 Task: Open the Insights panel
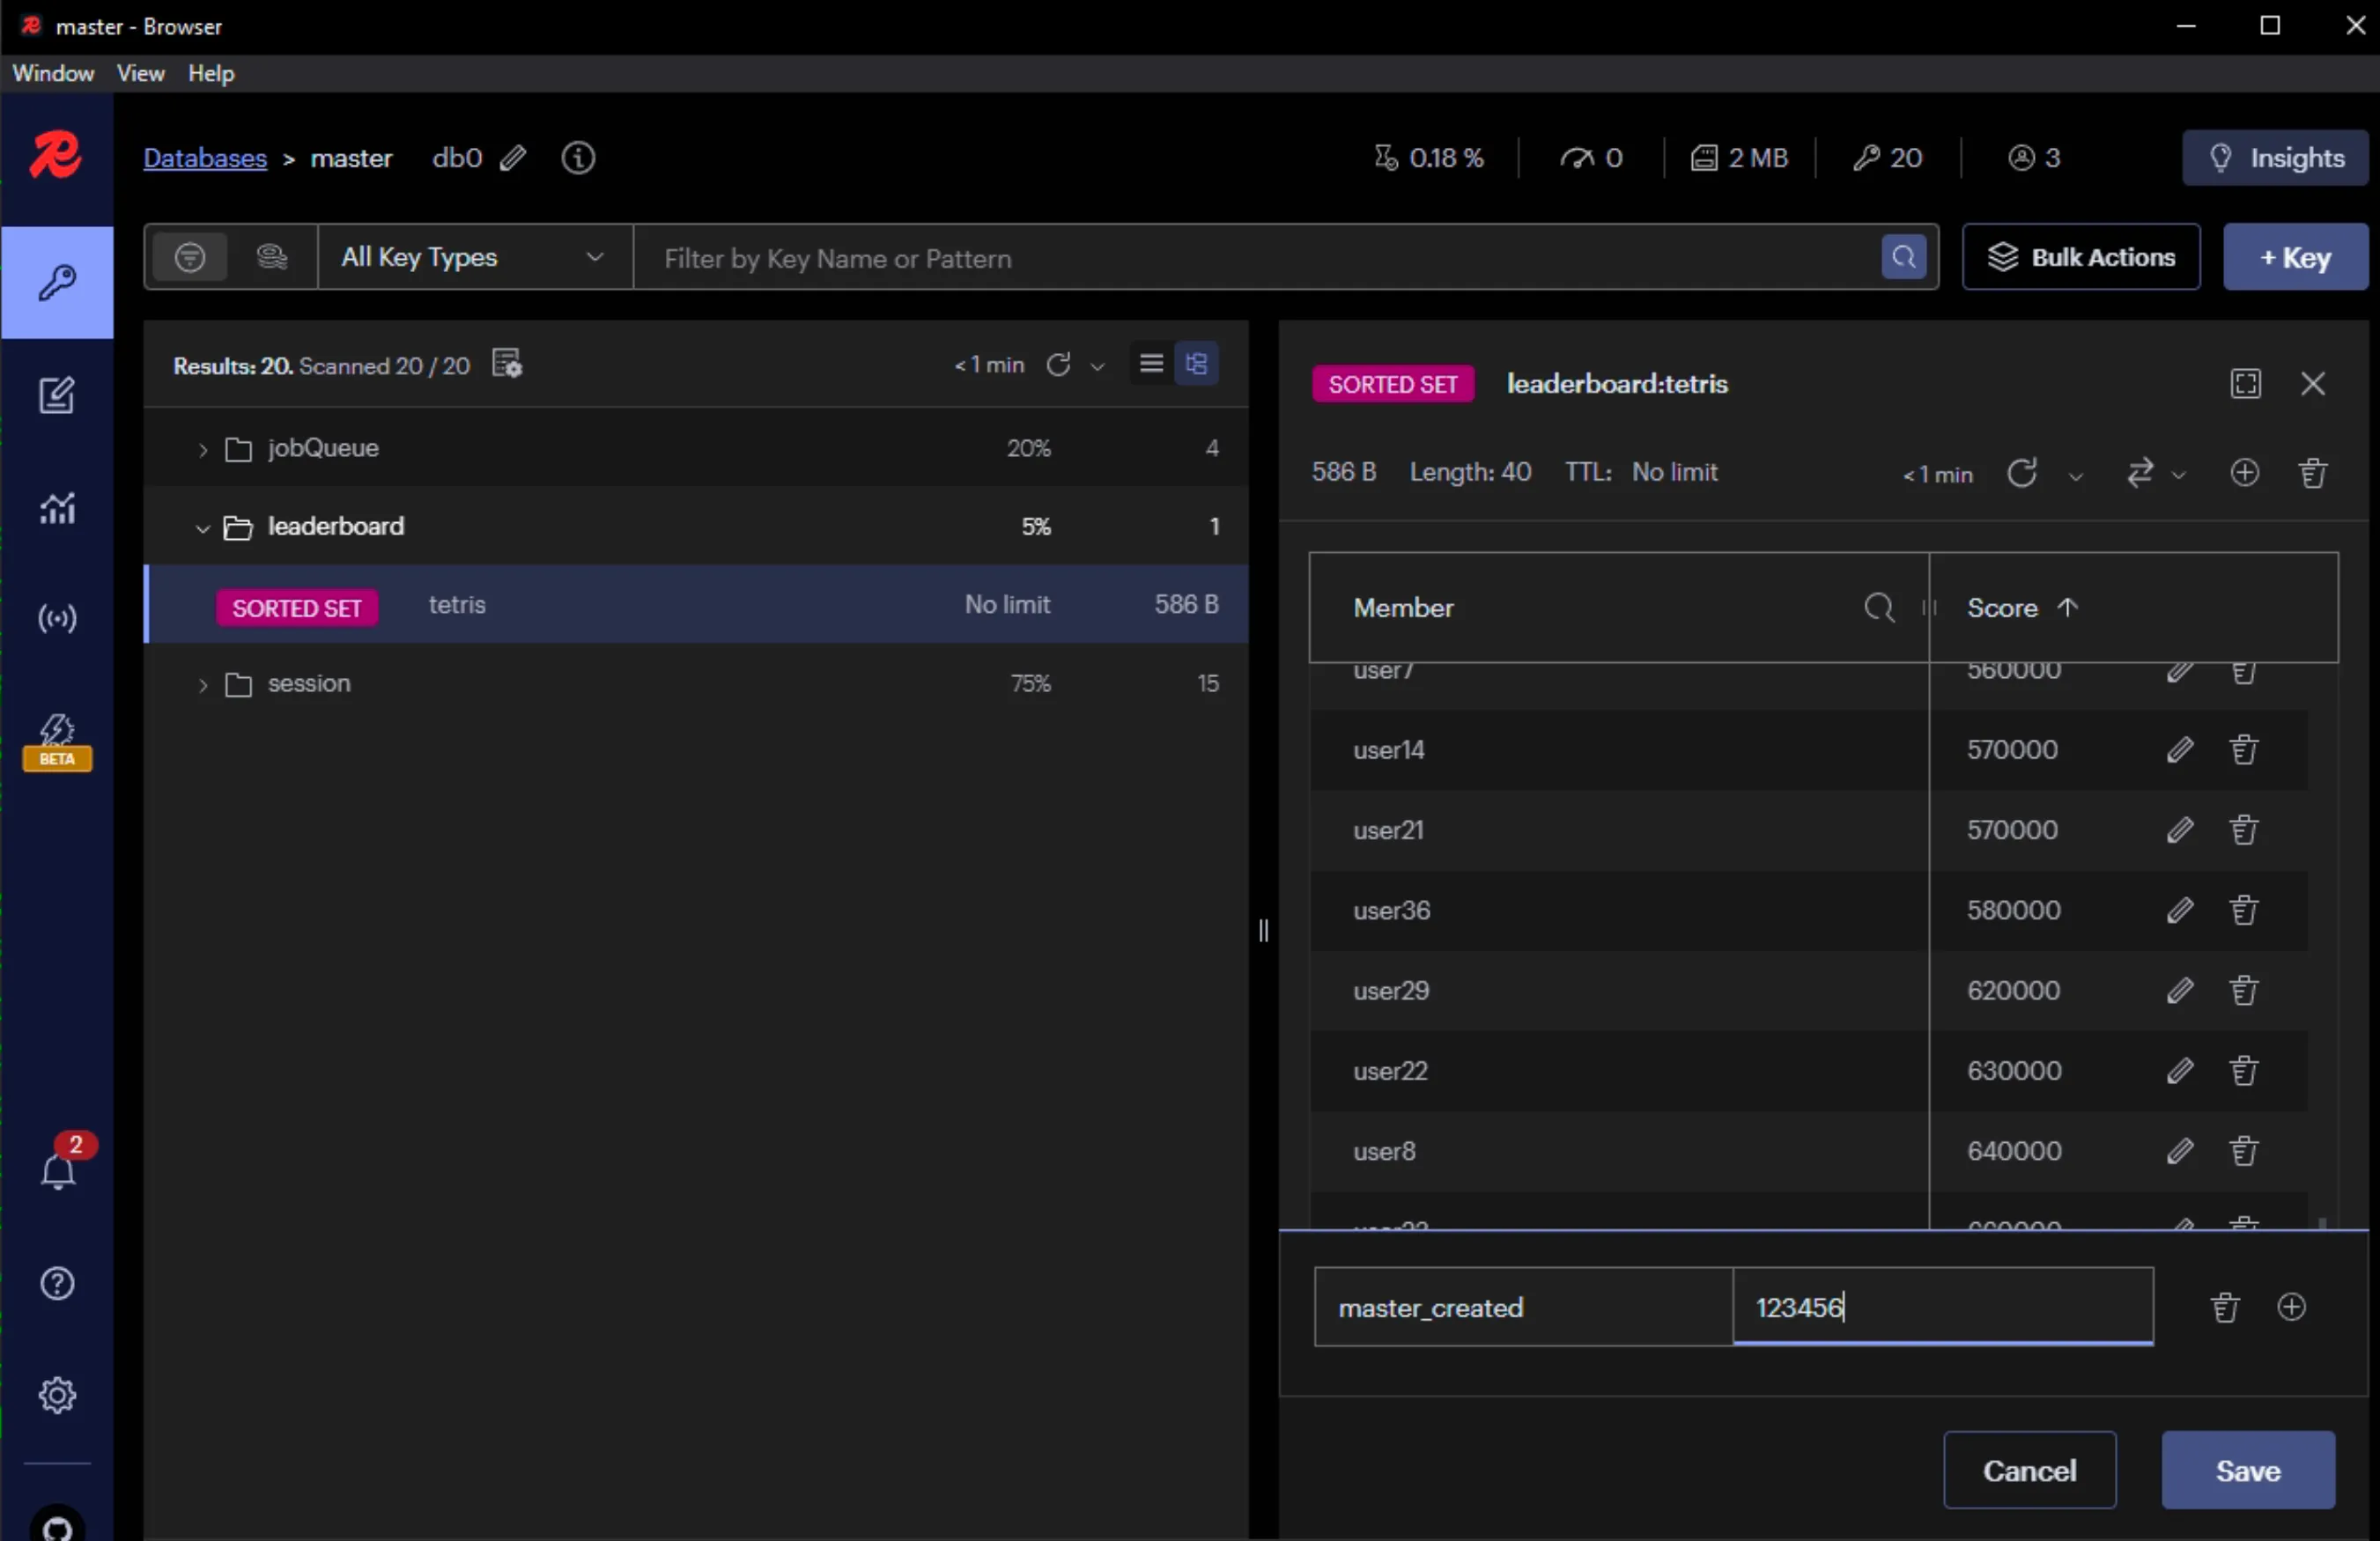2275,158
